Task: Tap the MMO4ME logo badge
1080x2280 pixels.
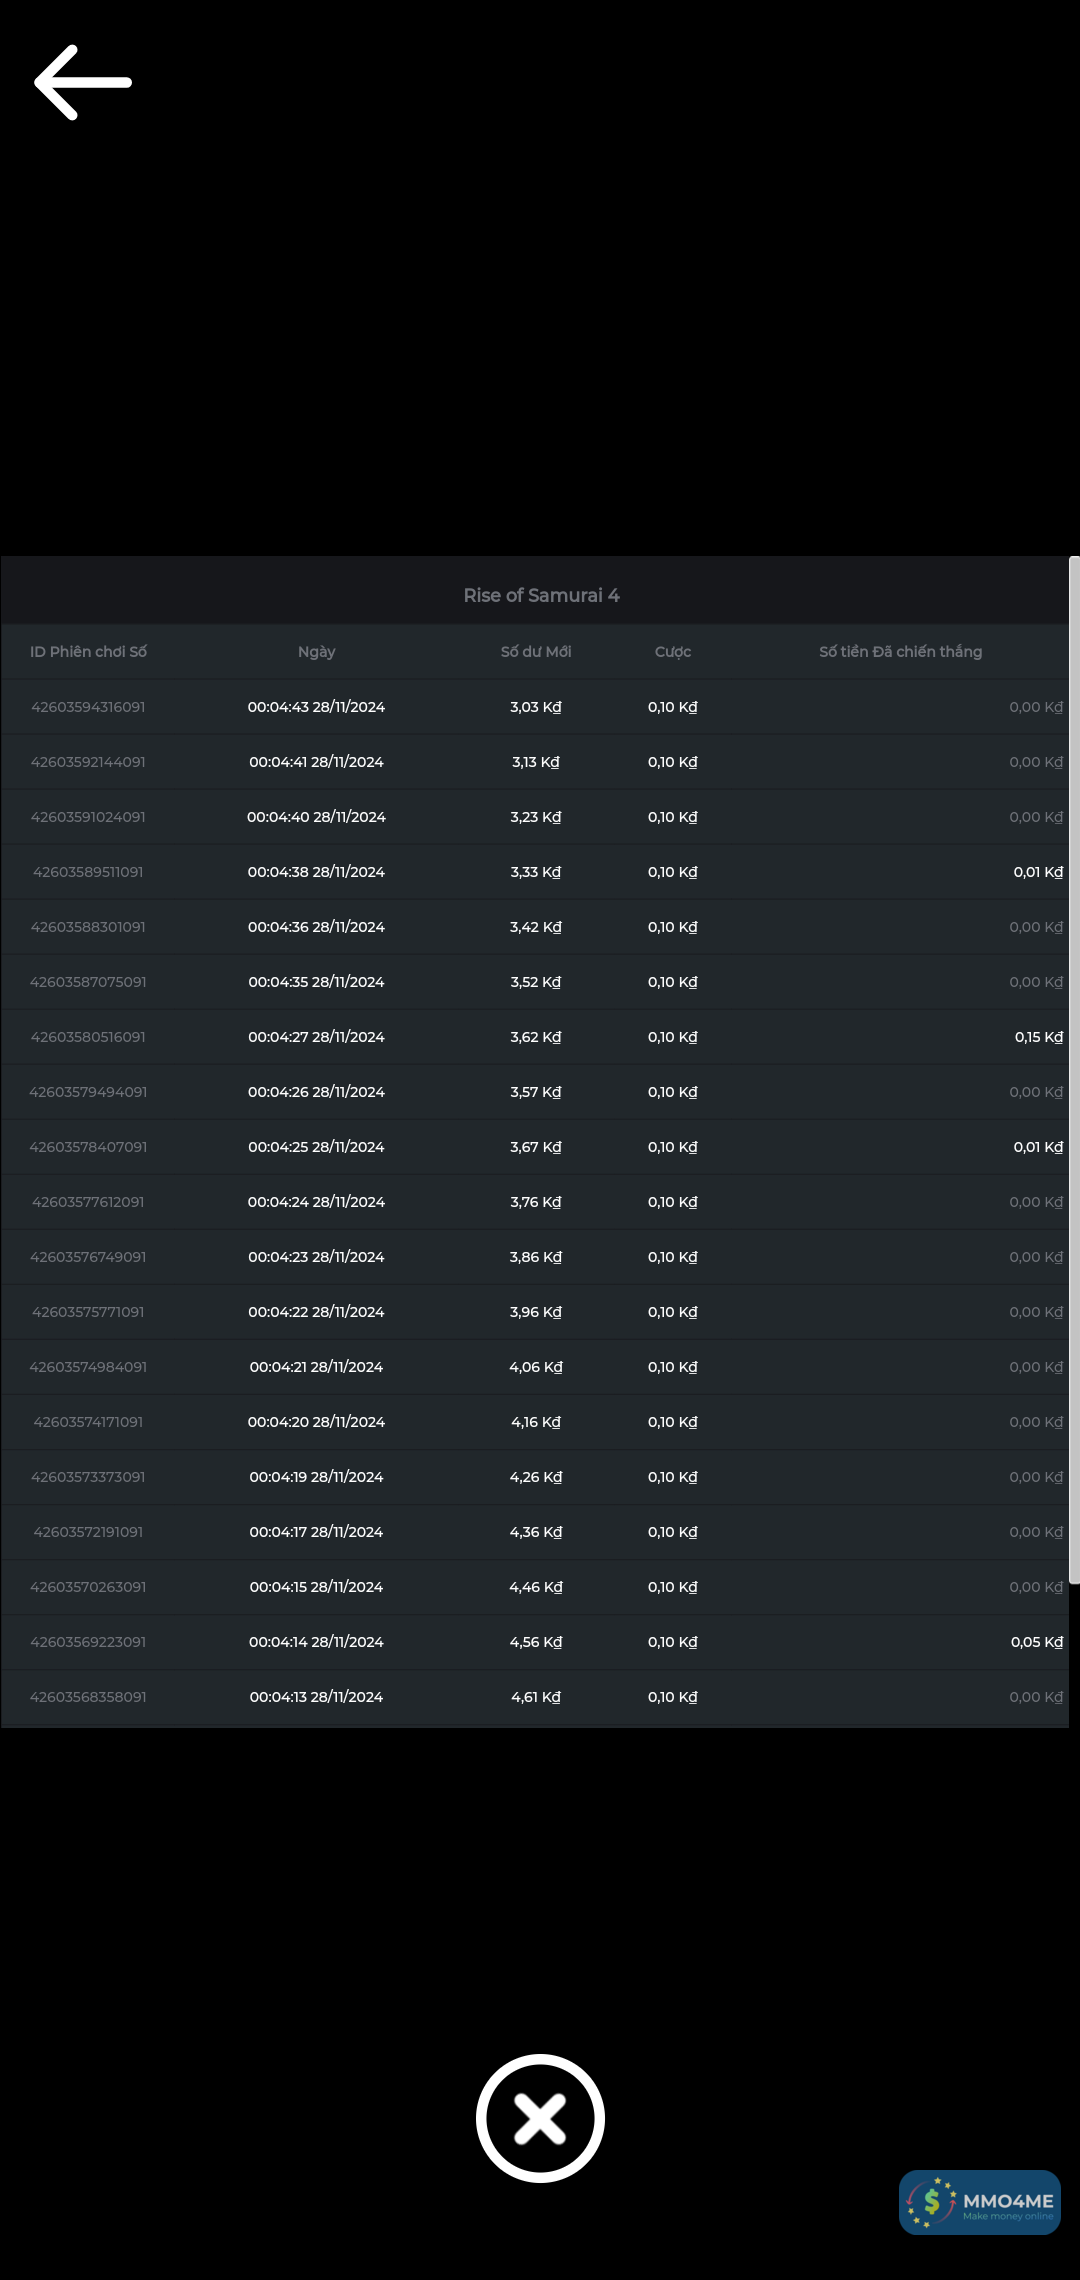Action: (979, 2202)
